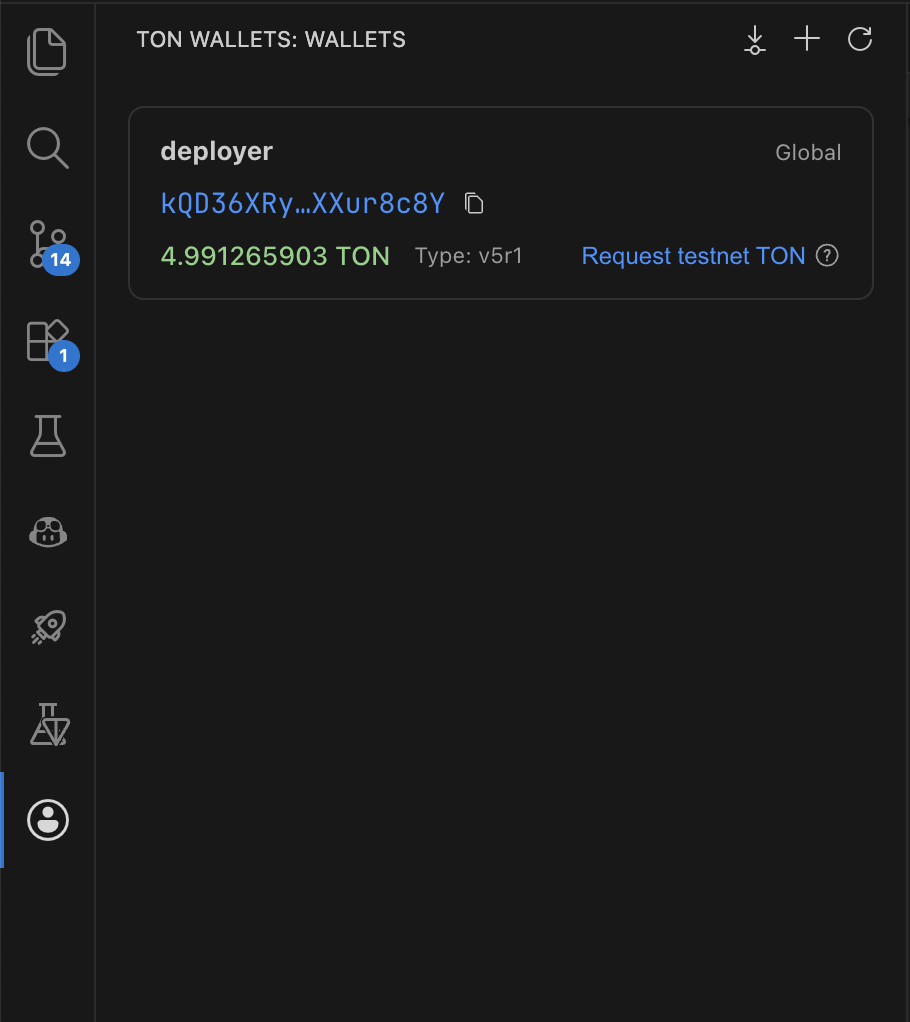Image resolution: width=910 pixels, height=1022 pixels.
Task: Open Source Control with 14 changes
Action: tap(47, 244)
